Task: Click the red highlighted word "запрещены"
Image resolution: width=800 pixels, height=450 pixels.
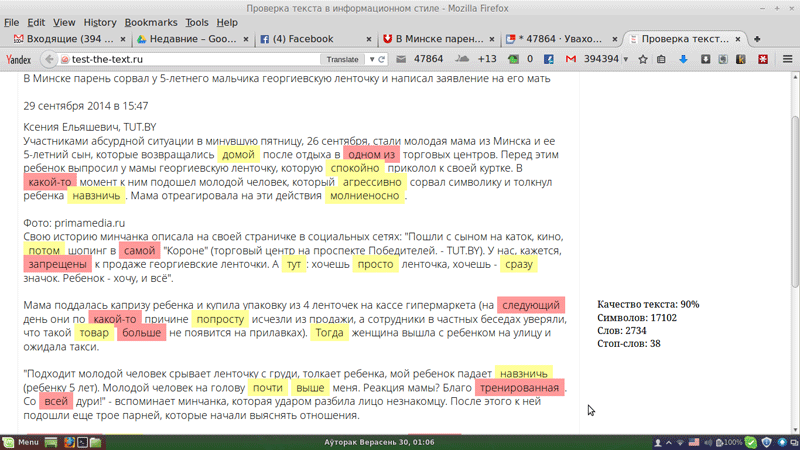Action: [x=57, y=265]
